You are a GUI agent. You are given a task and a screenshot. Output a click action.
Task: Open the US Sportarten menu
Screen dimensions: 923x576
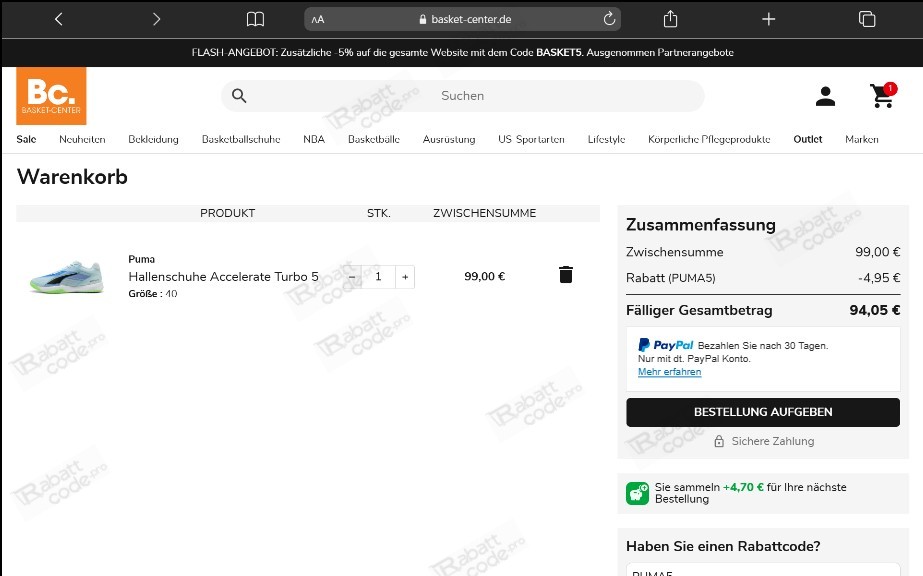[531, 139]
